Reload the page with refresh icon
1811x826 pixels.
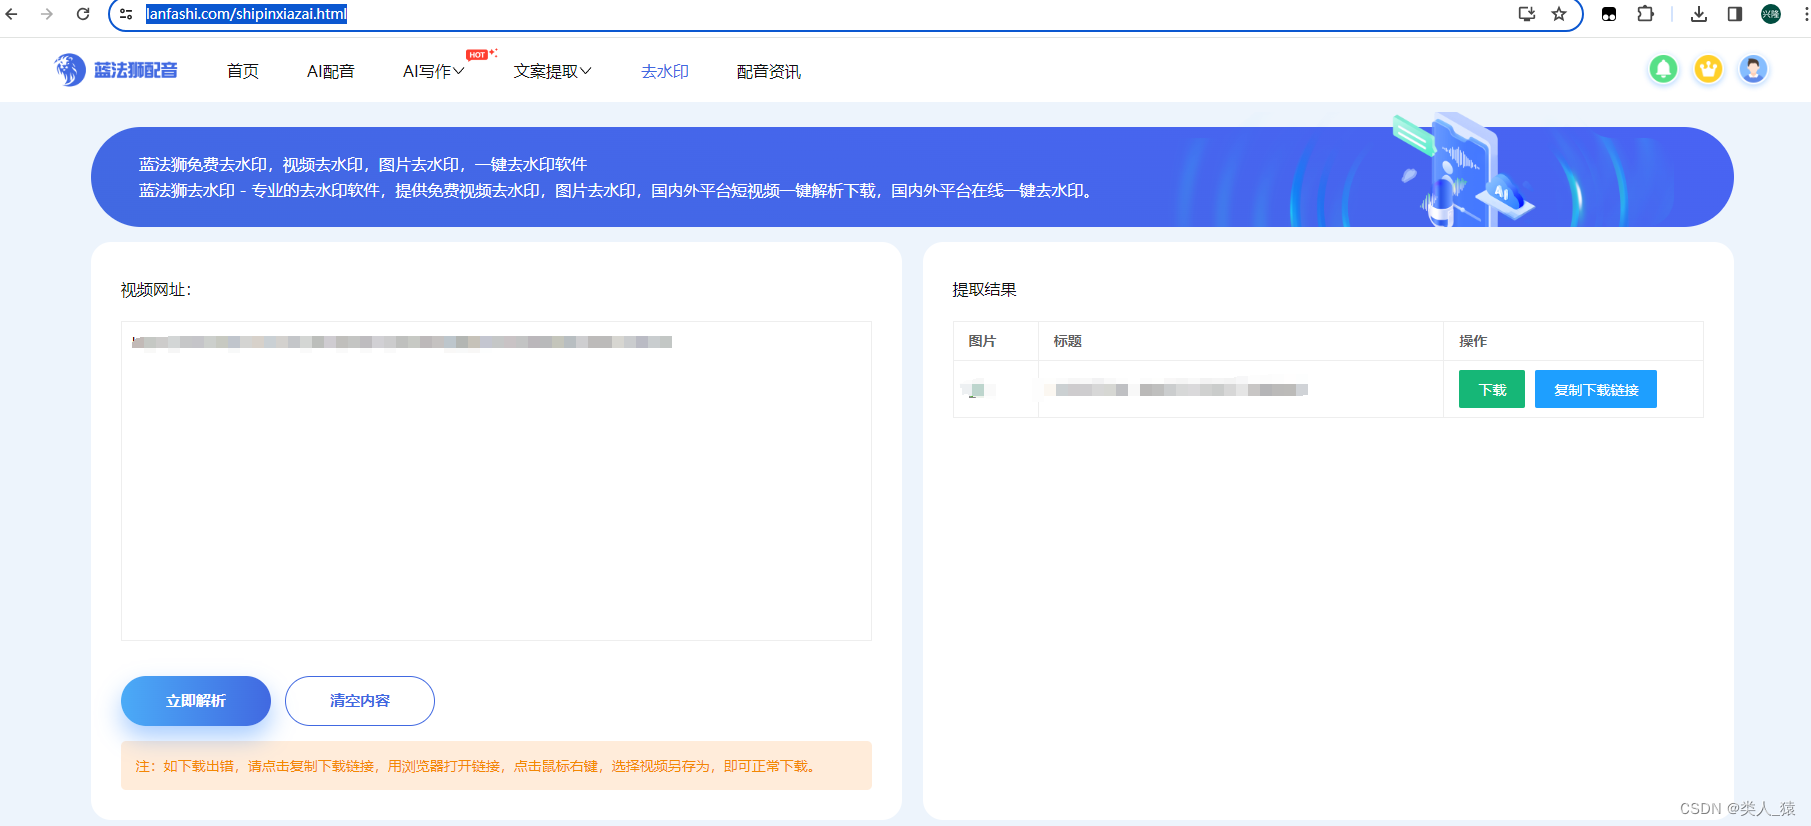pos(83,14)
